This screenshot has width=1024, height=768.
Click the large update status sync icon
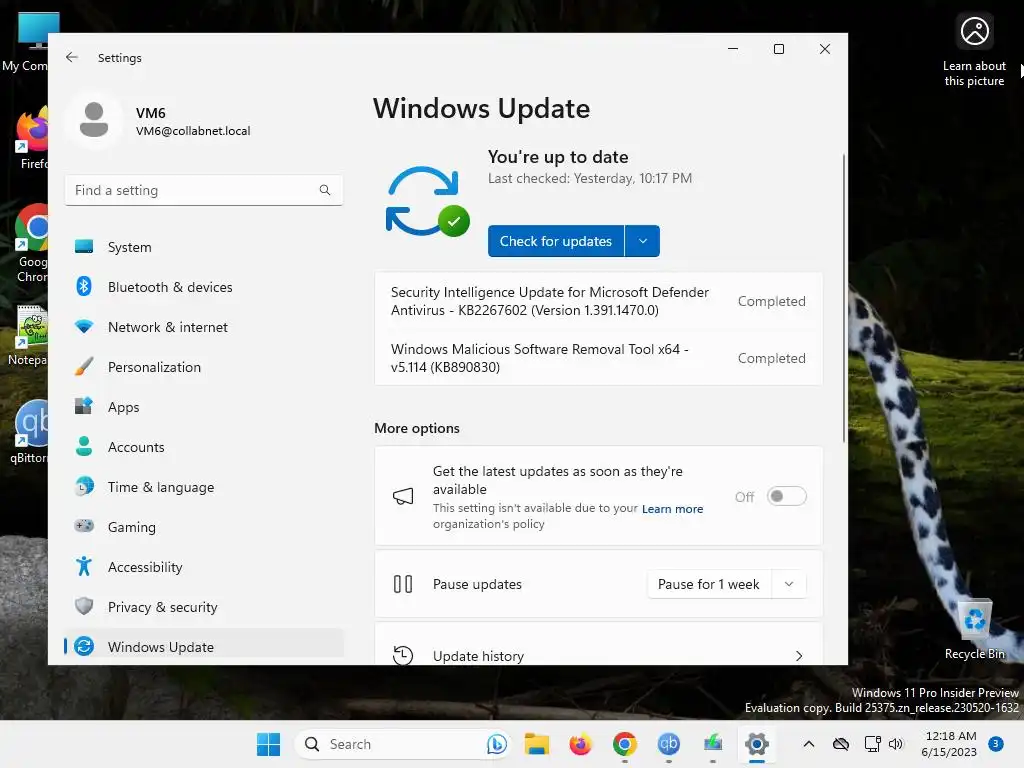point(426,201)
